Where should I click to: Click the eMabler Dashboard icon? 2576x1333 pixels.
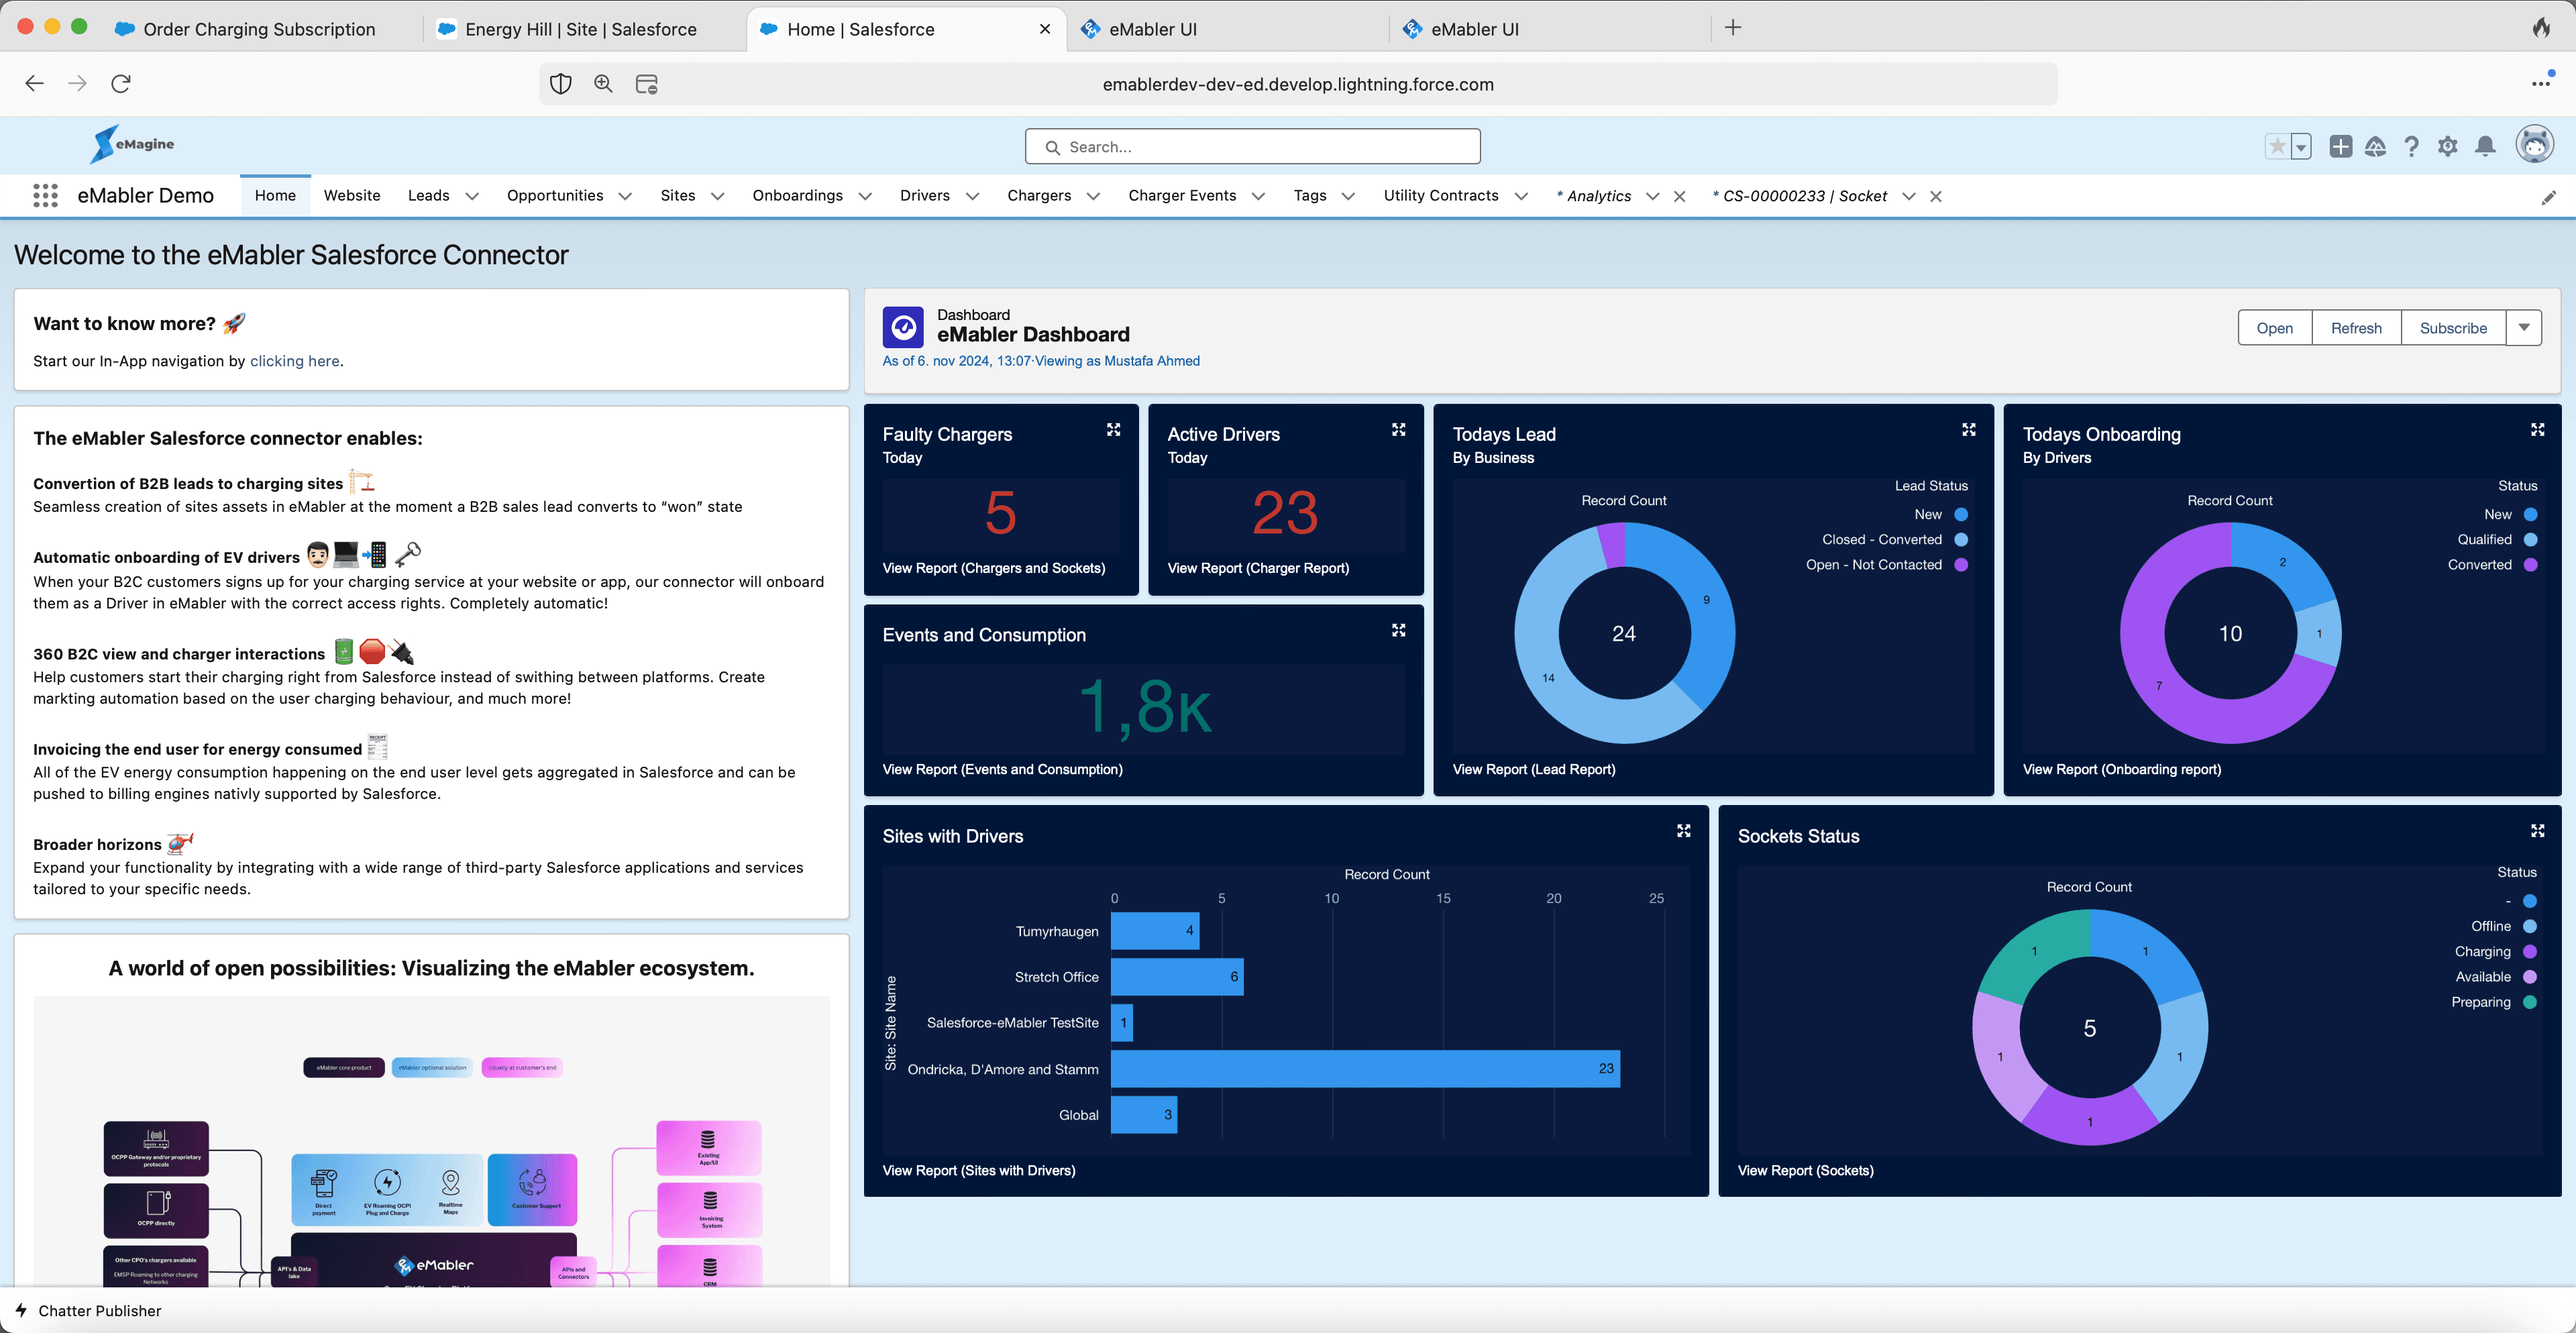(x=903, y=327)
